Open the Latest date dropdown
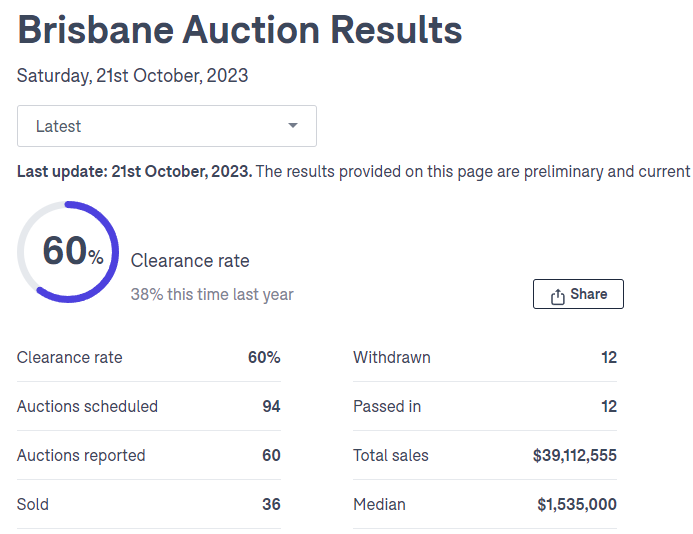Screen dimensions: 693x534 (x=166, y=126)
